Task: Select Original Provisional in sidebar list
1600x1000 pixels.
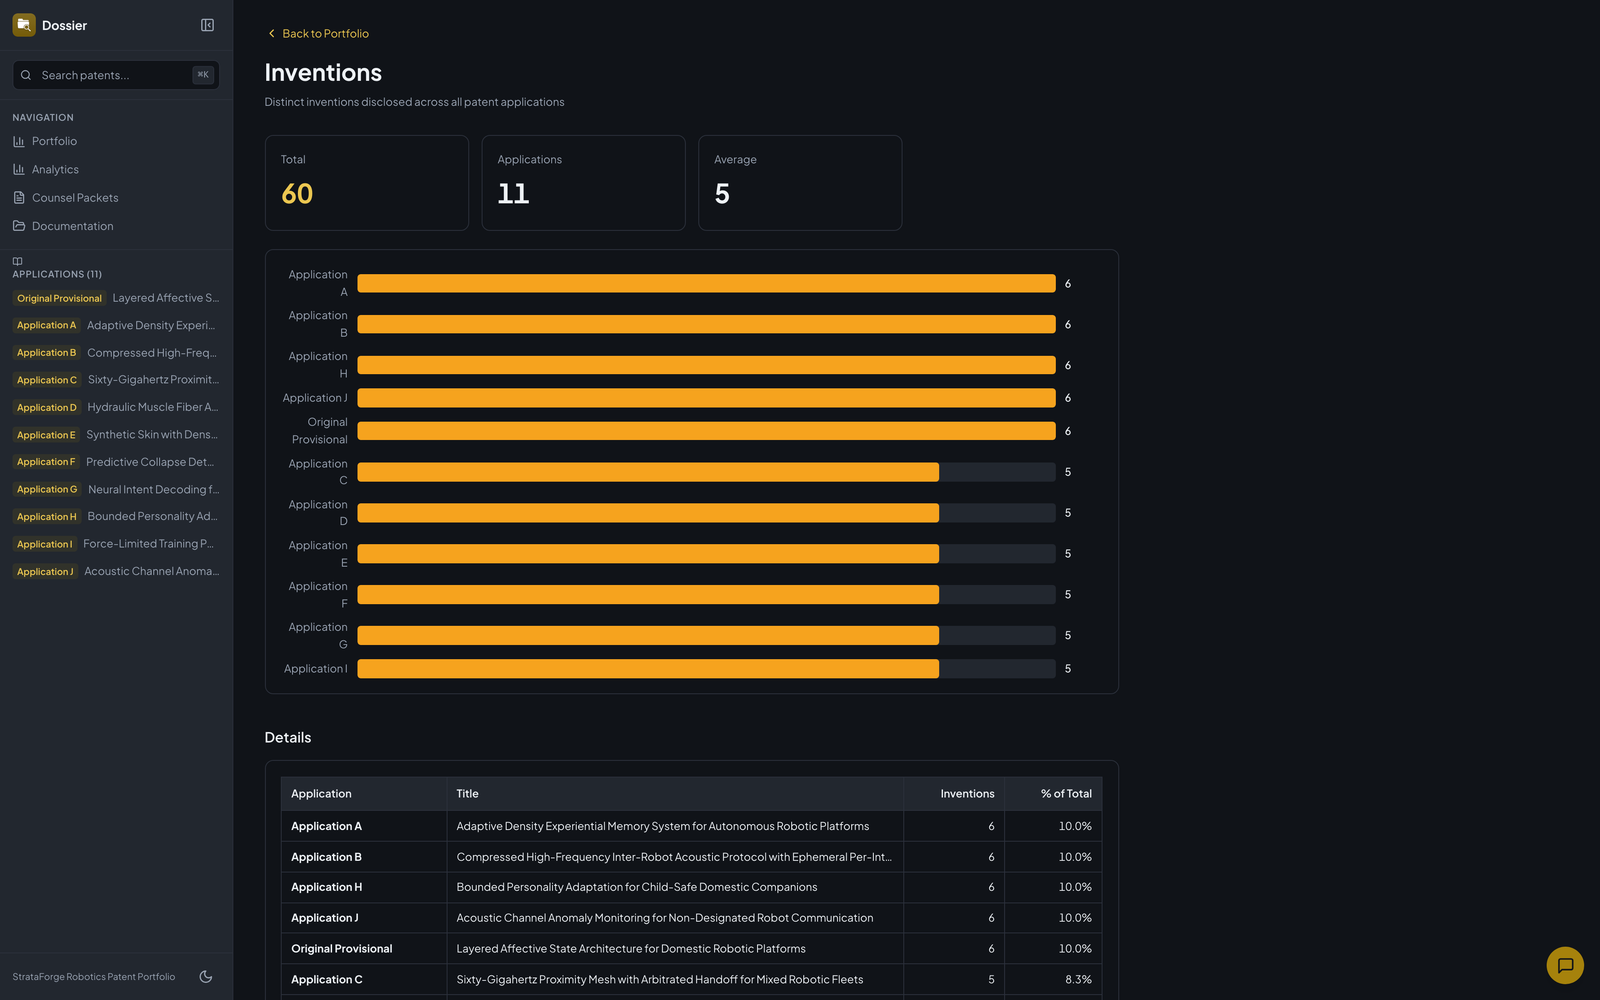Action: click(x=116, y=298)
